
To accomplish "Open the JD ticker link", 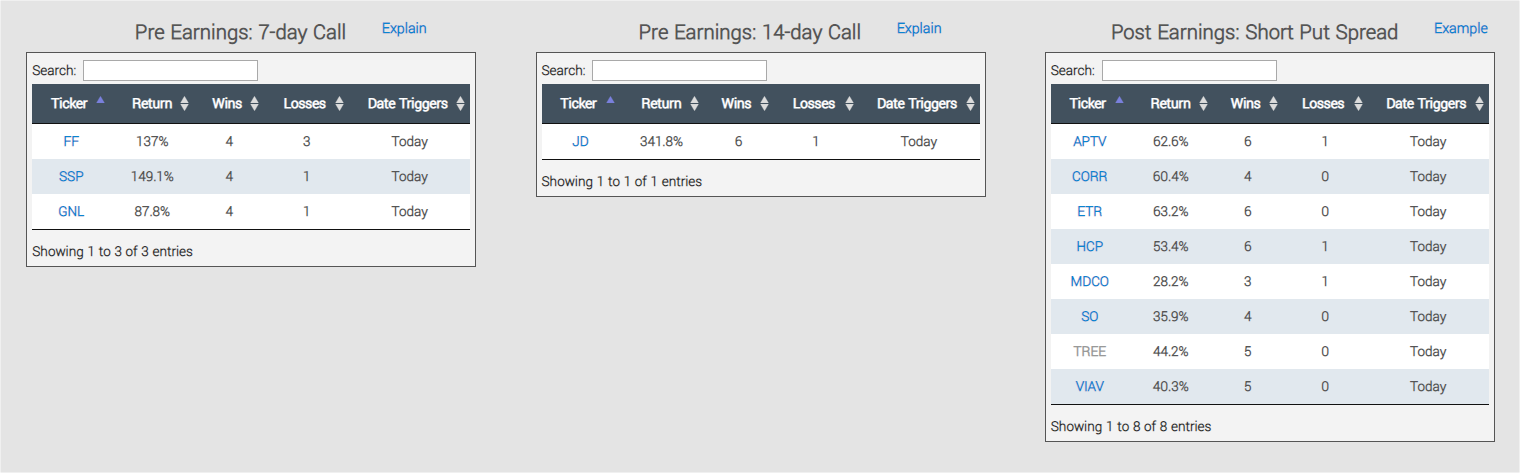I will click(580, 142).
